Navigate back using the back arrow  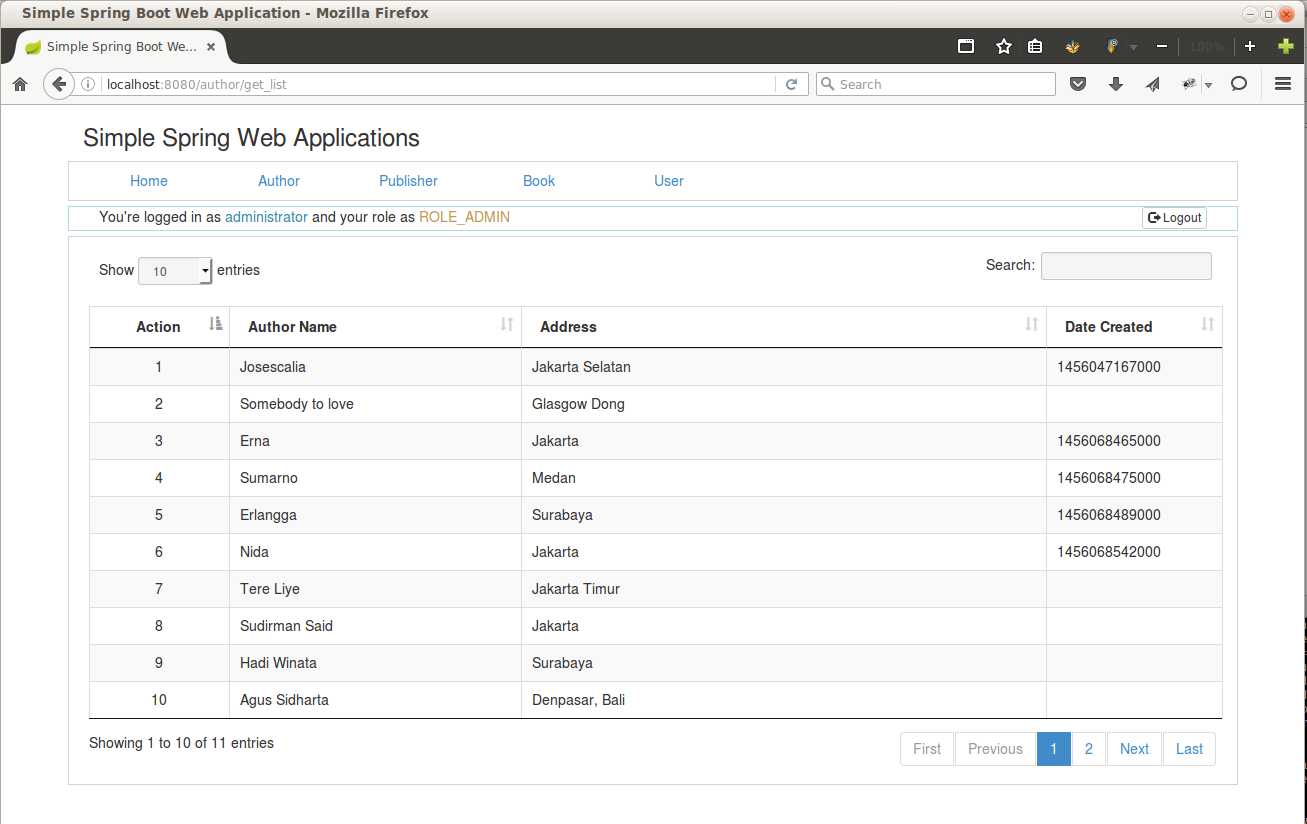coord(58,84)
